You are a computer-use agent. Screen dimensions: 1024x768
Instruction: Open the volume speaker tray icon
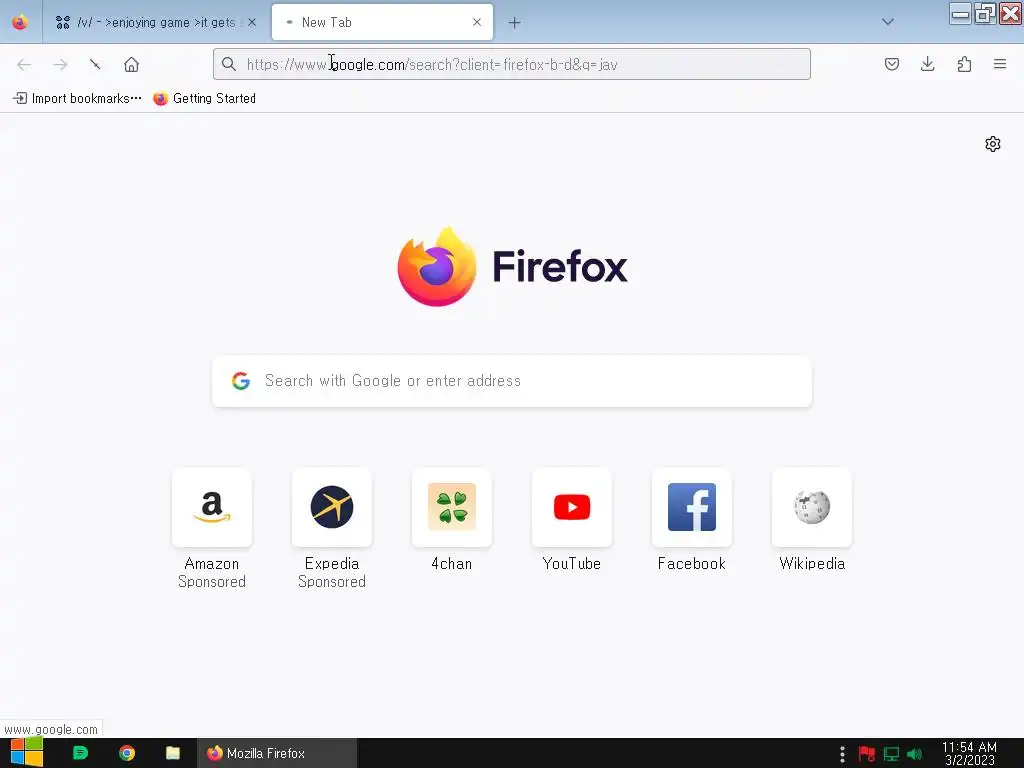(914, 754)
